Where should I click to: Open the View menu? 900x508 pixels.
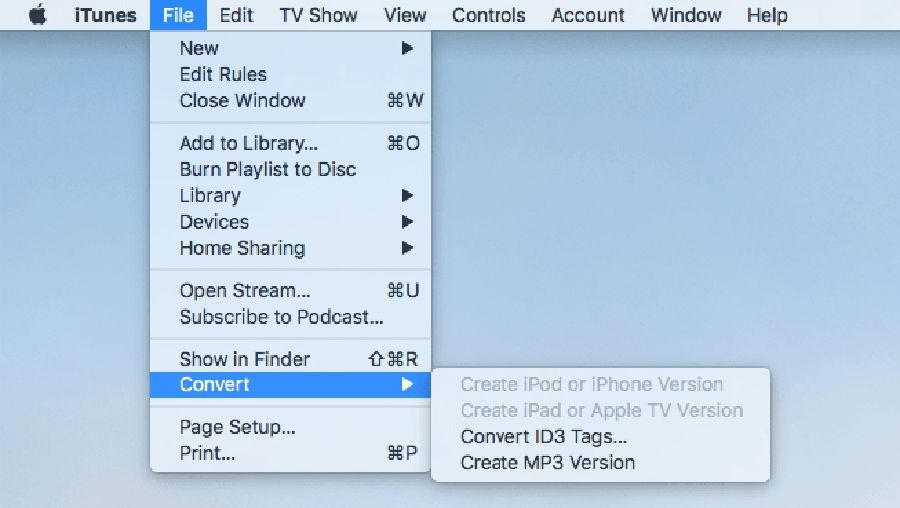point(405,15)
